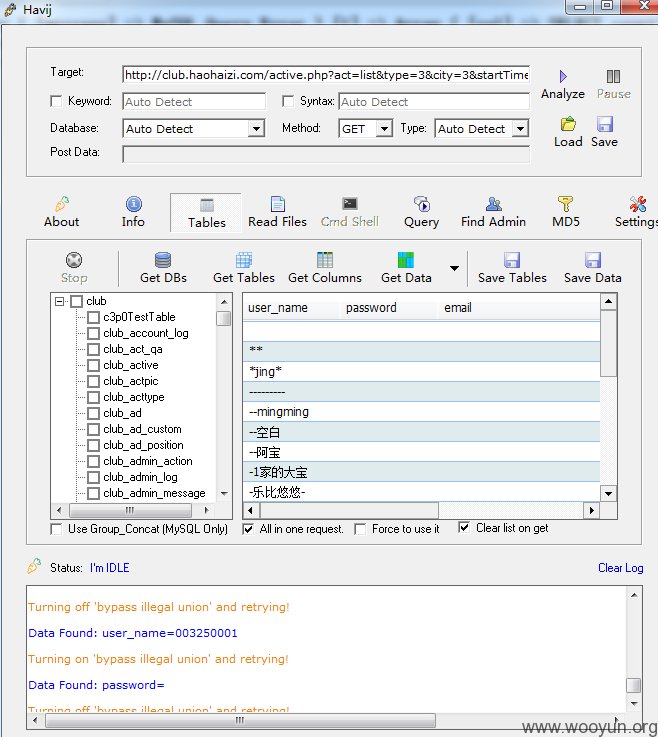Click the table tree scroll-up arrow

(x=224, y=302)
